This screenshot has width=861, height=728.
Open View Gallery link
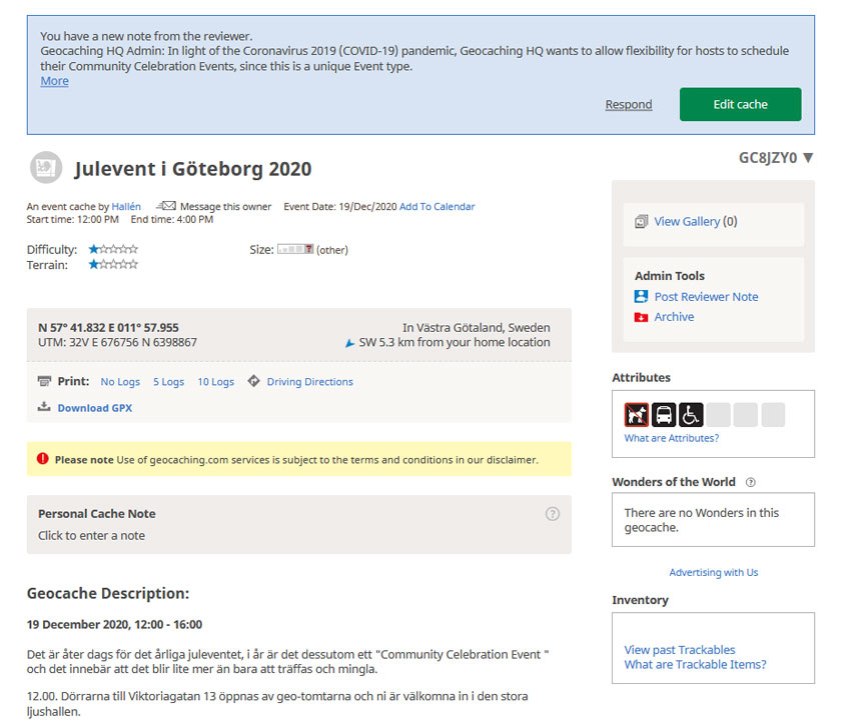tap(686, 222)
